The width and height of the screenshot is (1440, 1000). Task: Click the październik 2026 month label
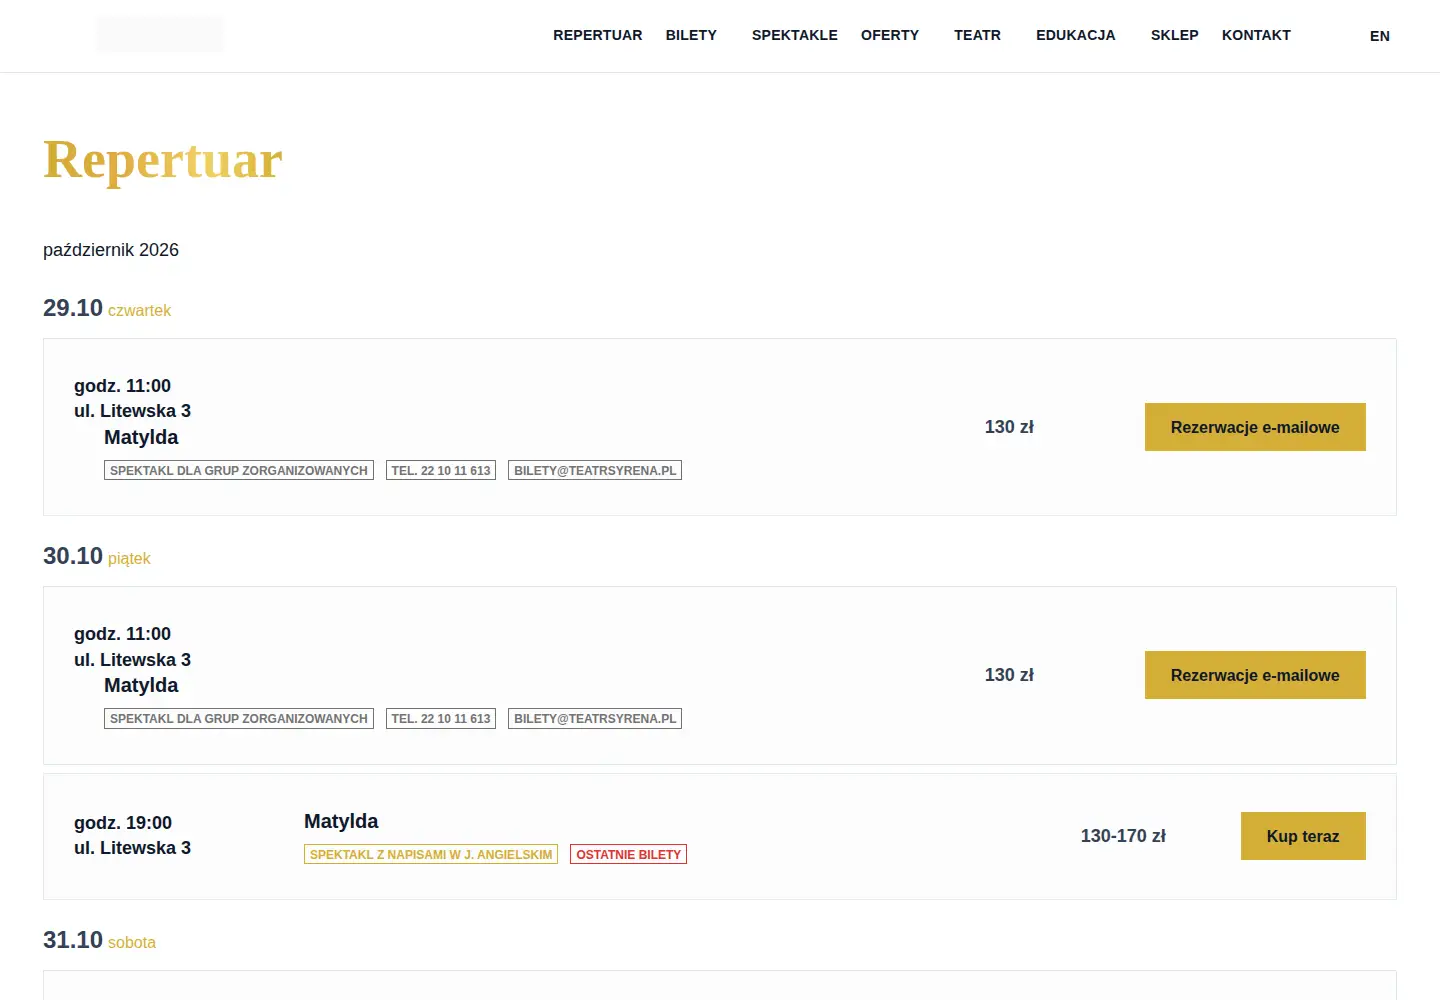[111, 250]
